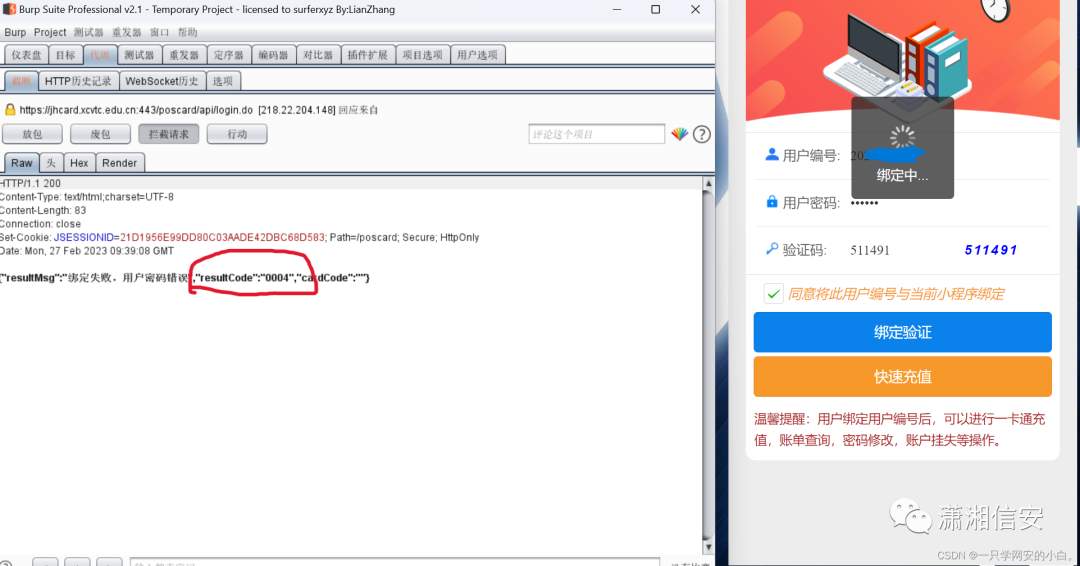
Task: Minimize the Burp Suite window
Action: point(616,10)
